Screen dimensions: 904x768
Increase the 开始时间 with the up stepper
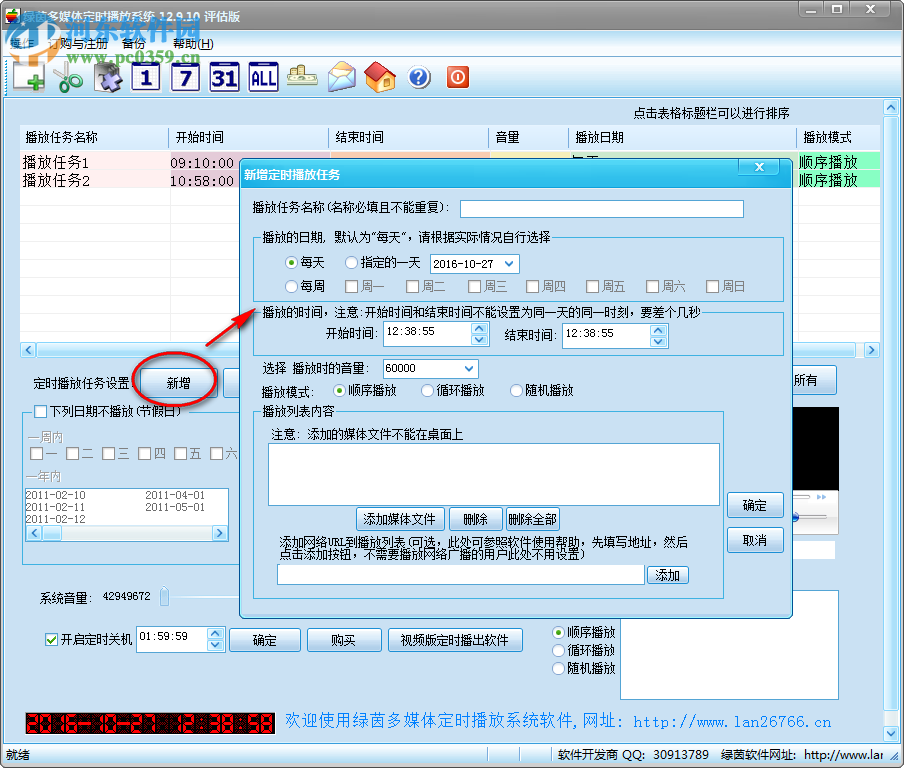point(477,327)
